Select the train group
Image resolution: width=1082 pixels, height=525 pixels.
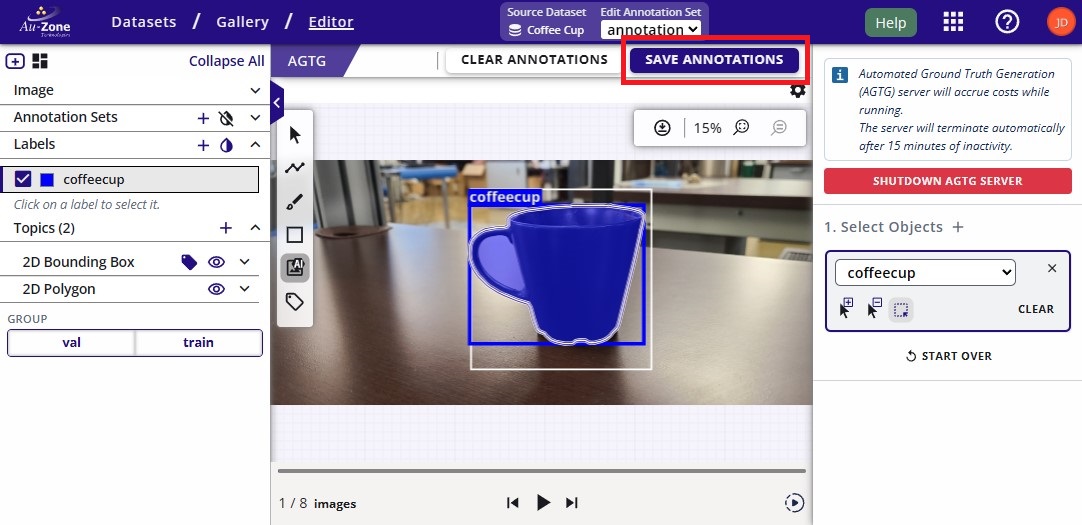pyautogui.click(x=199, y=343)
